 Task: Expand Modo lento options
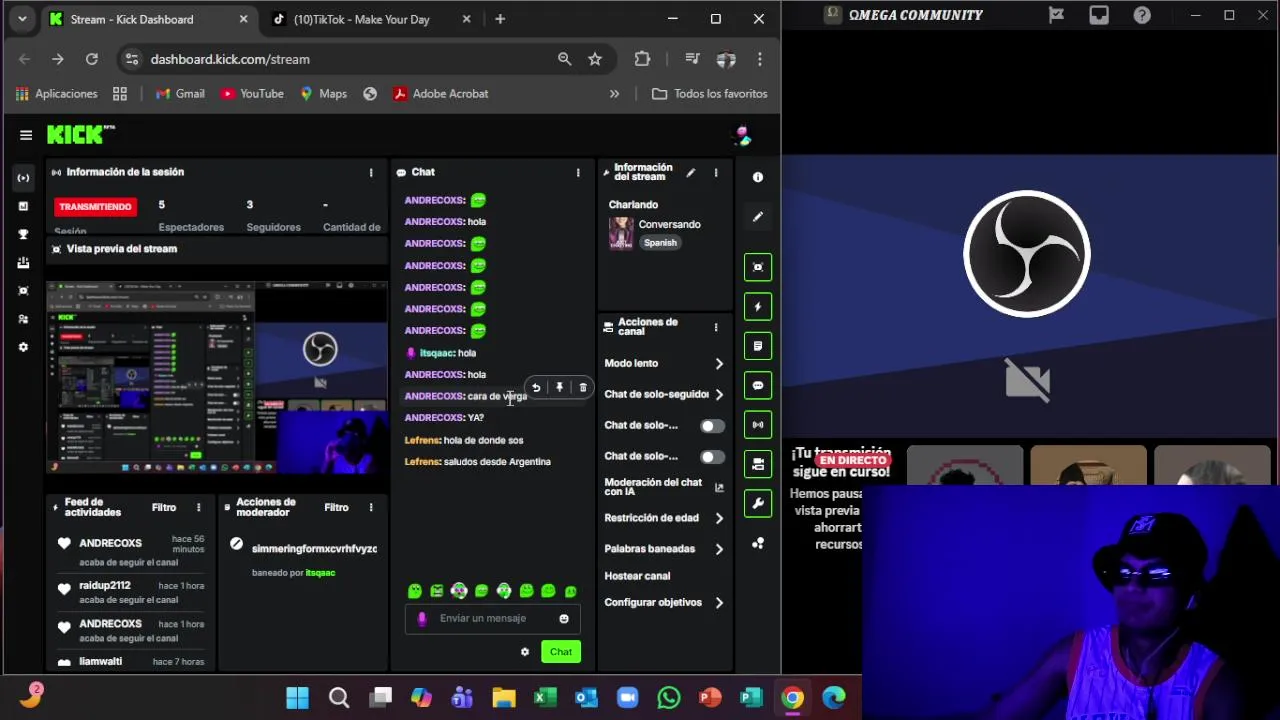tap(664, 363)
